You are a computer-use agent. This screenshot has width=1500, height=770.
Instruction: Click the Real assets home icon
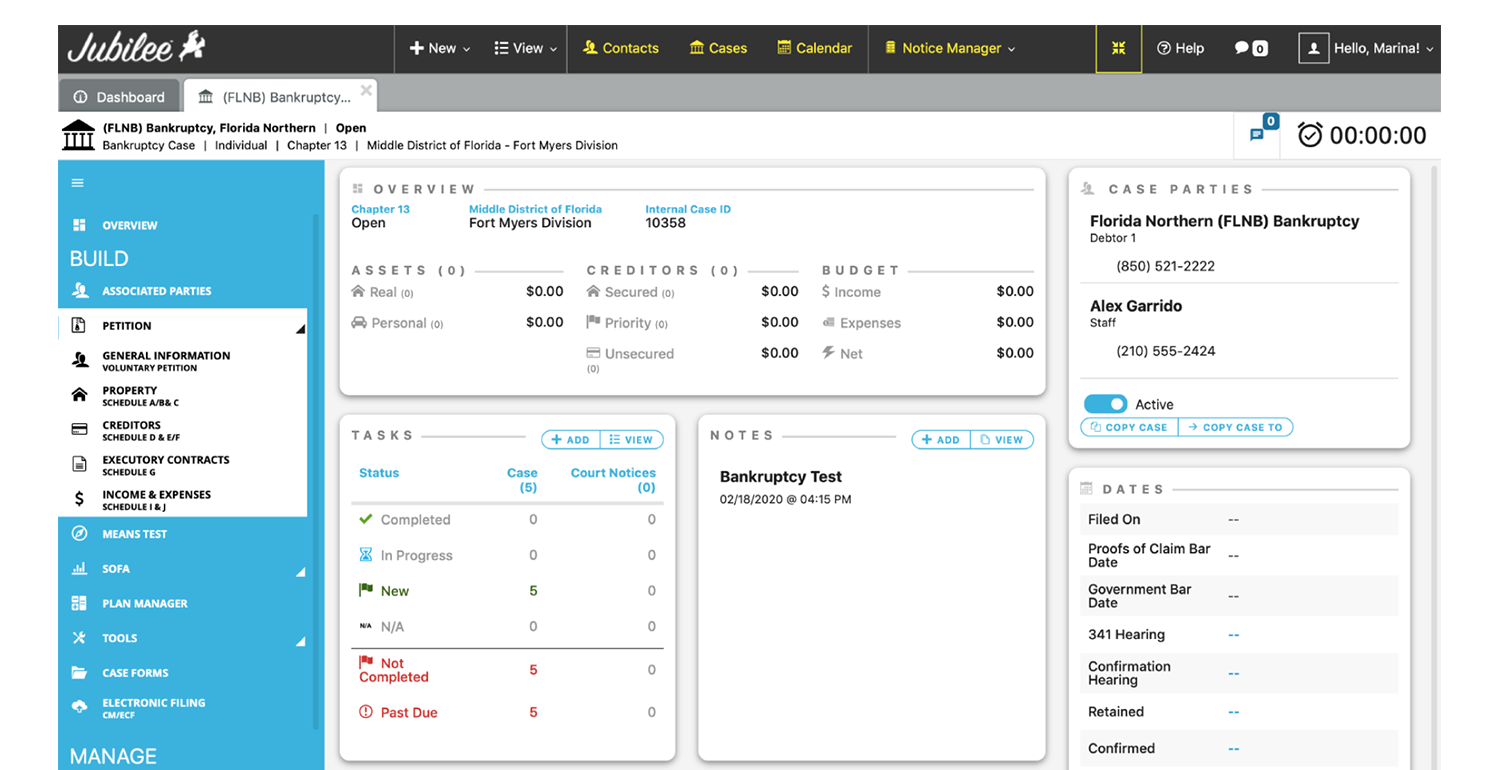pyautogui.click(x=358, y=291)
